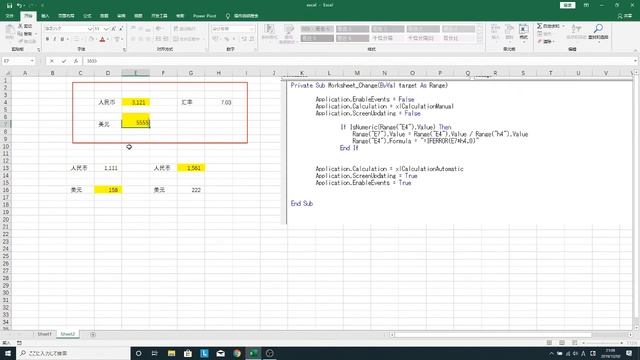The image size is (640, 360).
Task: Open format as table gallery
Action: click(x=289, y=33)
